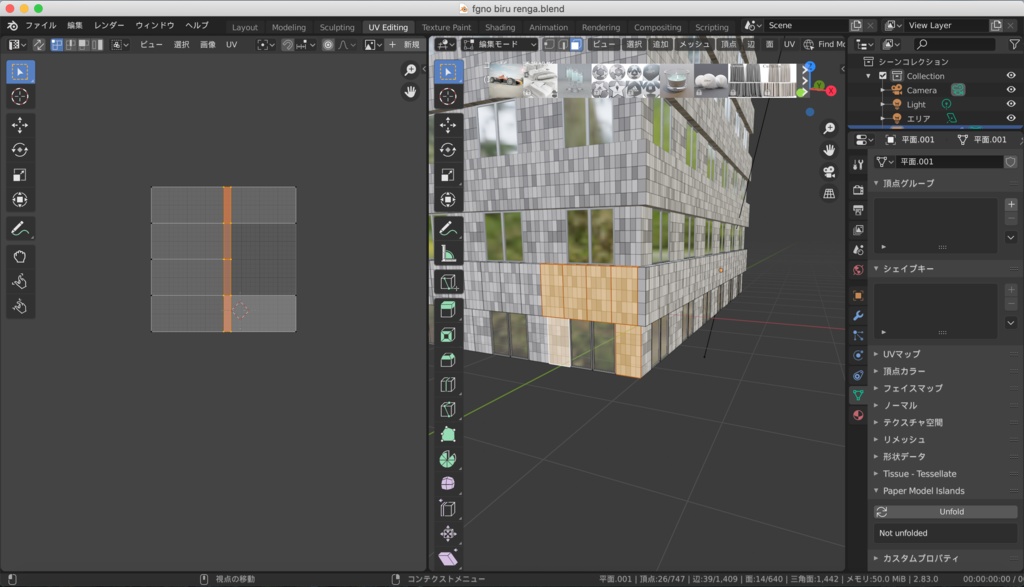Screen dimensions: 1024x587
Task: Switch viewport to orthographic/perspective grid icon
Action: (829, 193)
